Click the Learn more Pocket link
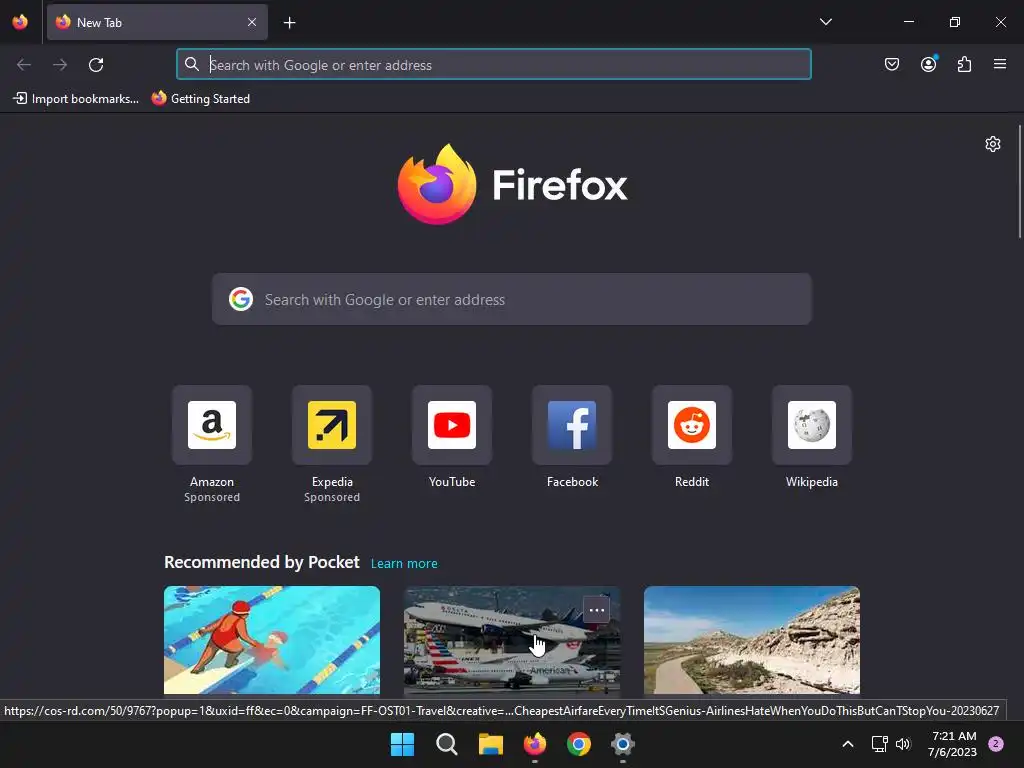This screenshot has height=768, width=1024. (404, 564)
